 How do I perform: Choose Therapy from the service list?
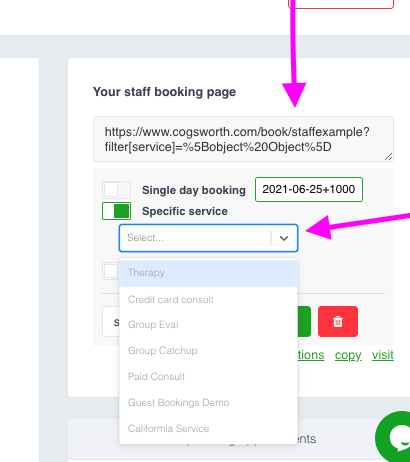click(x=208, y=273)
